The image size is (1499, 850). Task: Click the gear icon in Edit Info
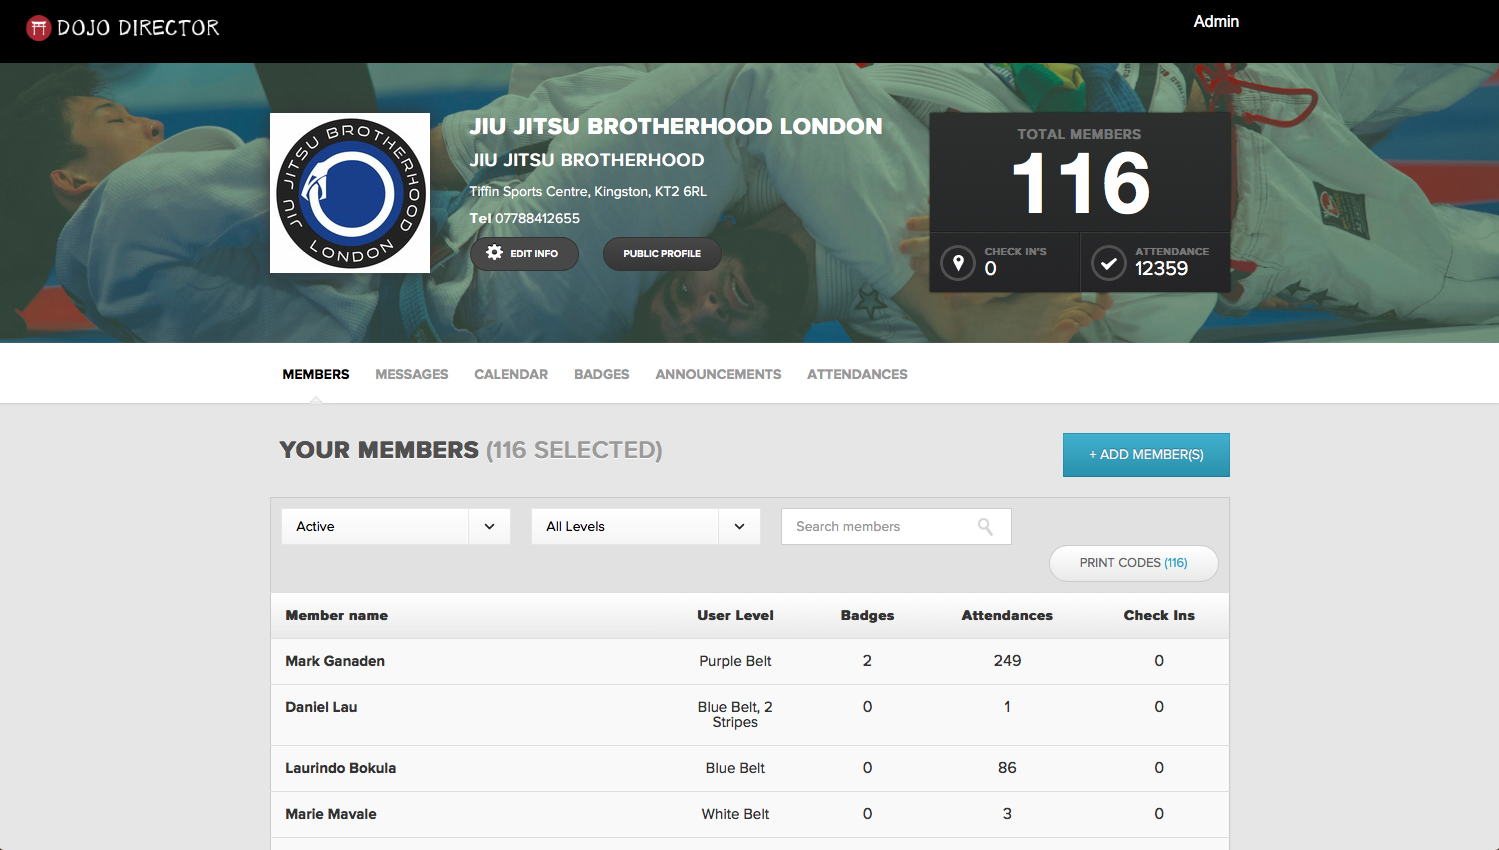[x=494, y=253]
